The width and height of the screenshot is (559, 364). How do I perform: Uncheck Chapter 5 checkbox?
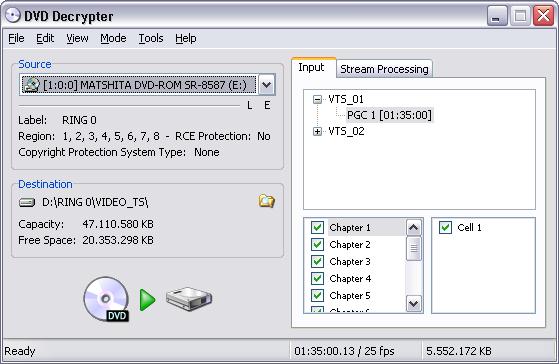tap(317, 296)
